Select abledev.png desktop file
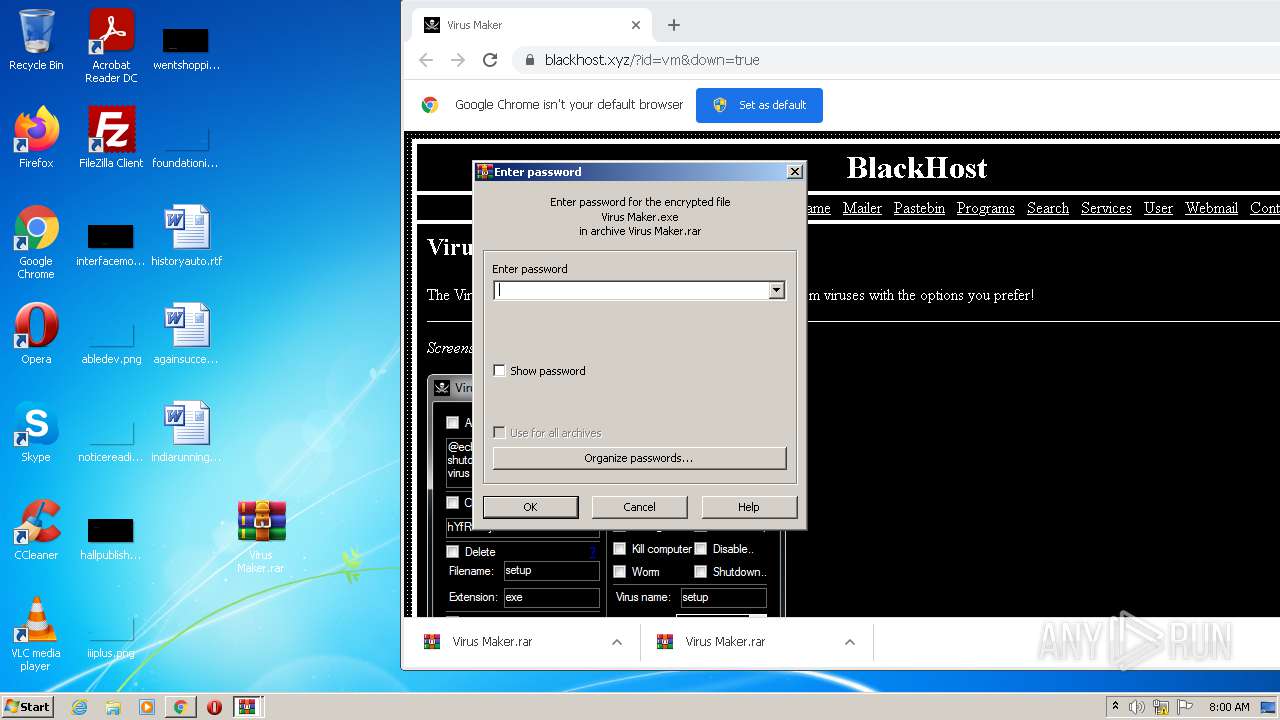Viewport: 1280px width, 720px height. pyautogui.click(x=111, y=343)
